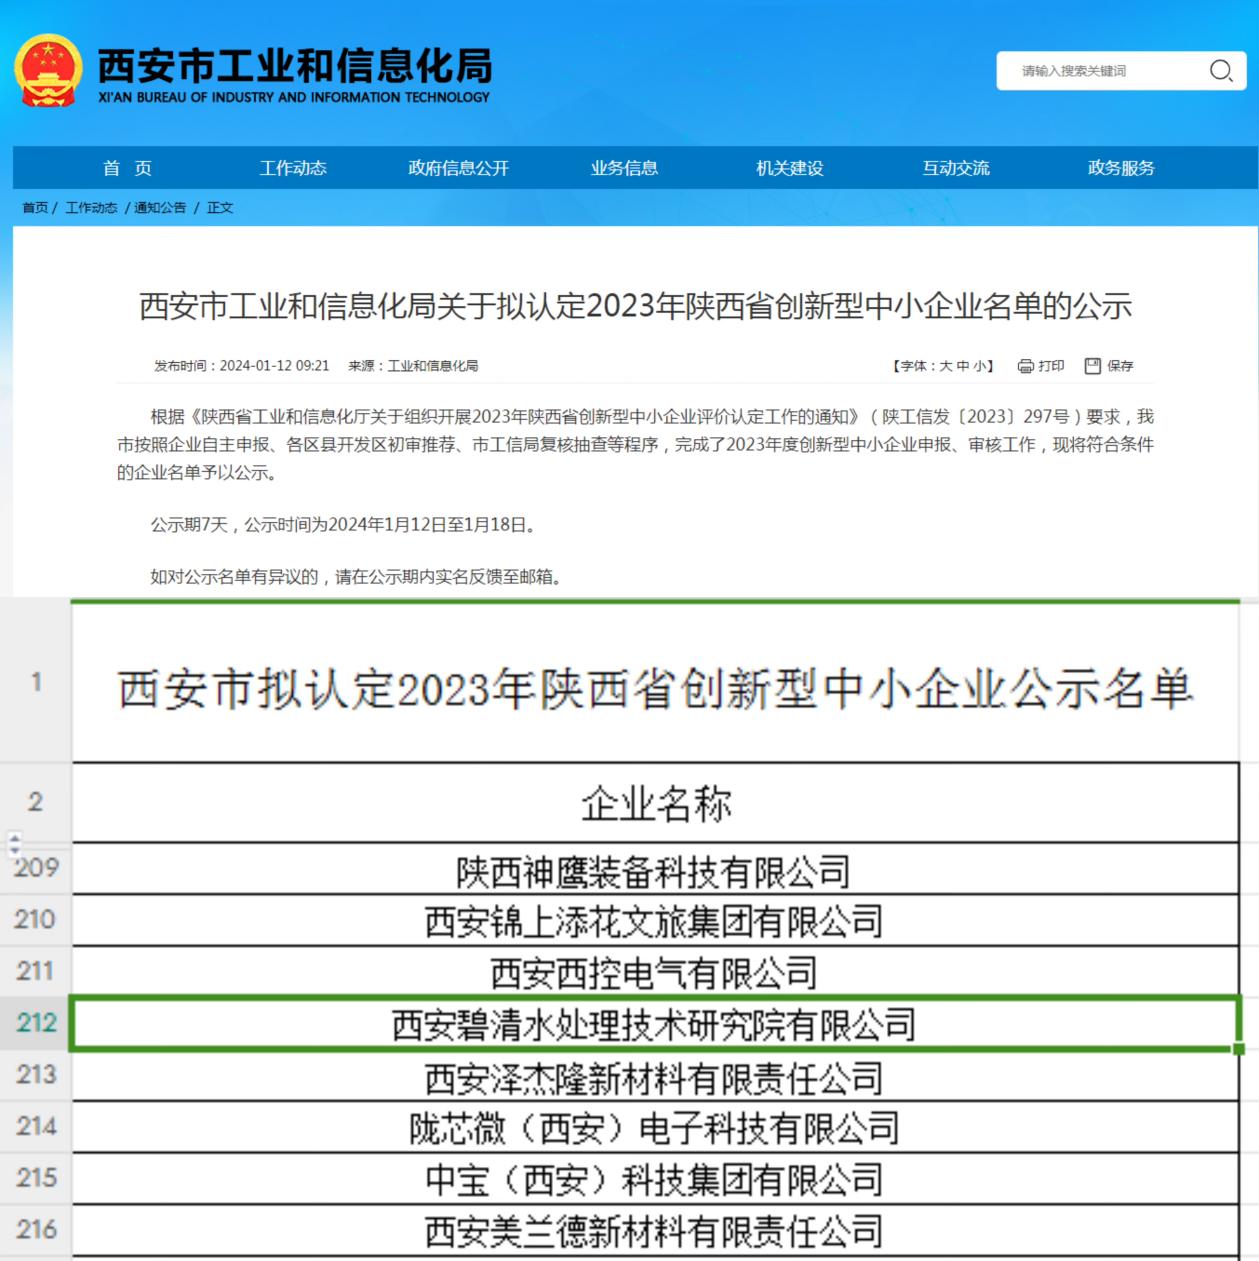Click the 发布时间 2024-01-12 09:21 text
1259x1261 pixels.
241,366
